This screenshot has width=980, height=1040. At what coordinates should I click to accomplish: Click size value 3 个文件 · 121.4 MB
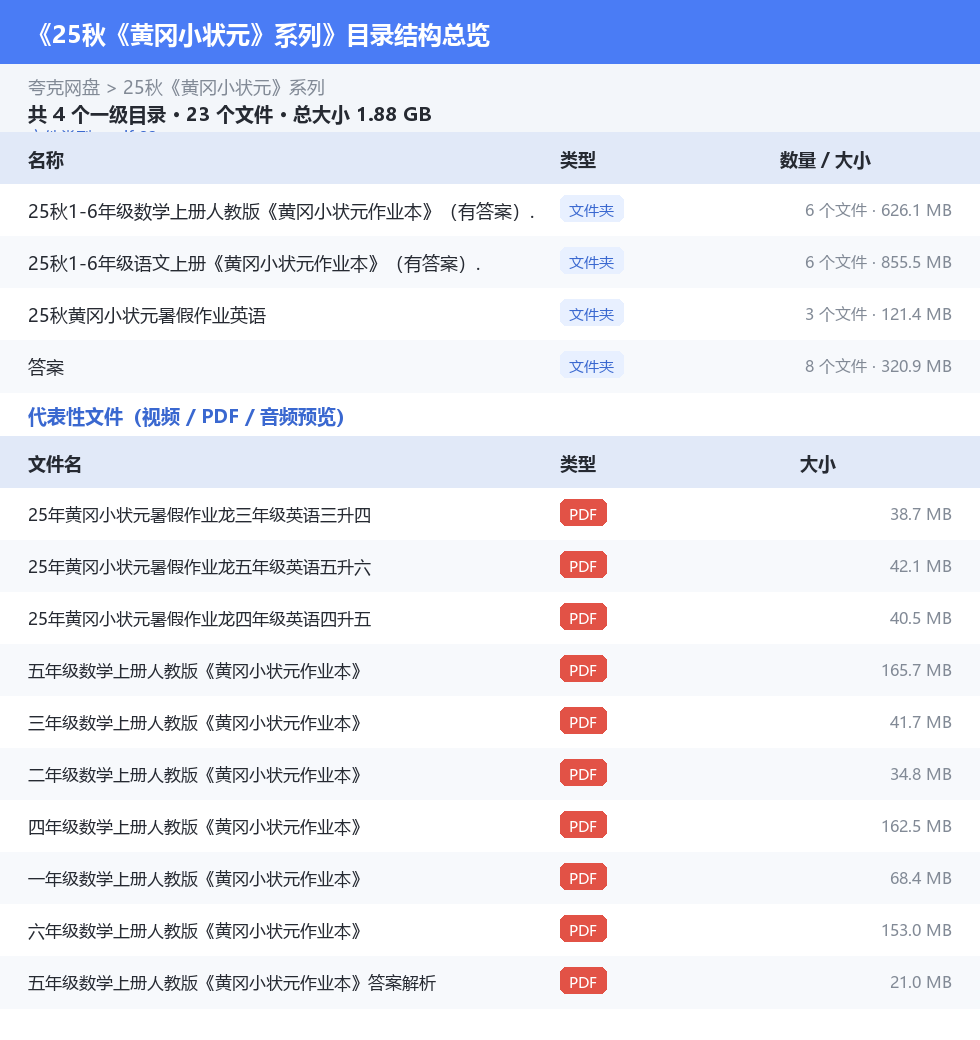[x=878, y=314]
